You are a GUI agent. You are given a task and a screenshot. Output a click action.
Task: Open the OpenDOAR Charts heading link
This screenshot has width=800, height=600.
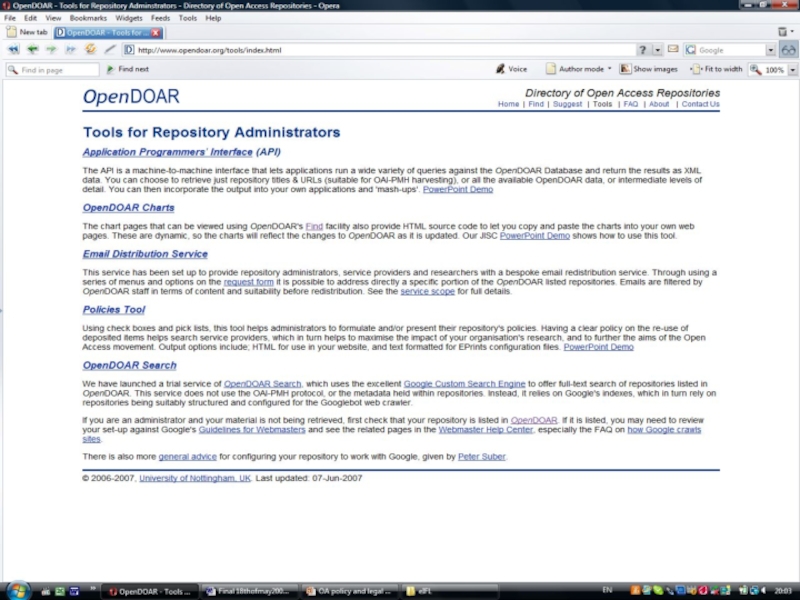coord(129,208)
